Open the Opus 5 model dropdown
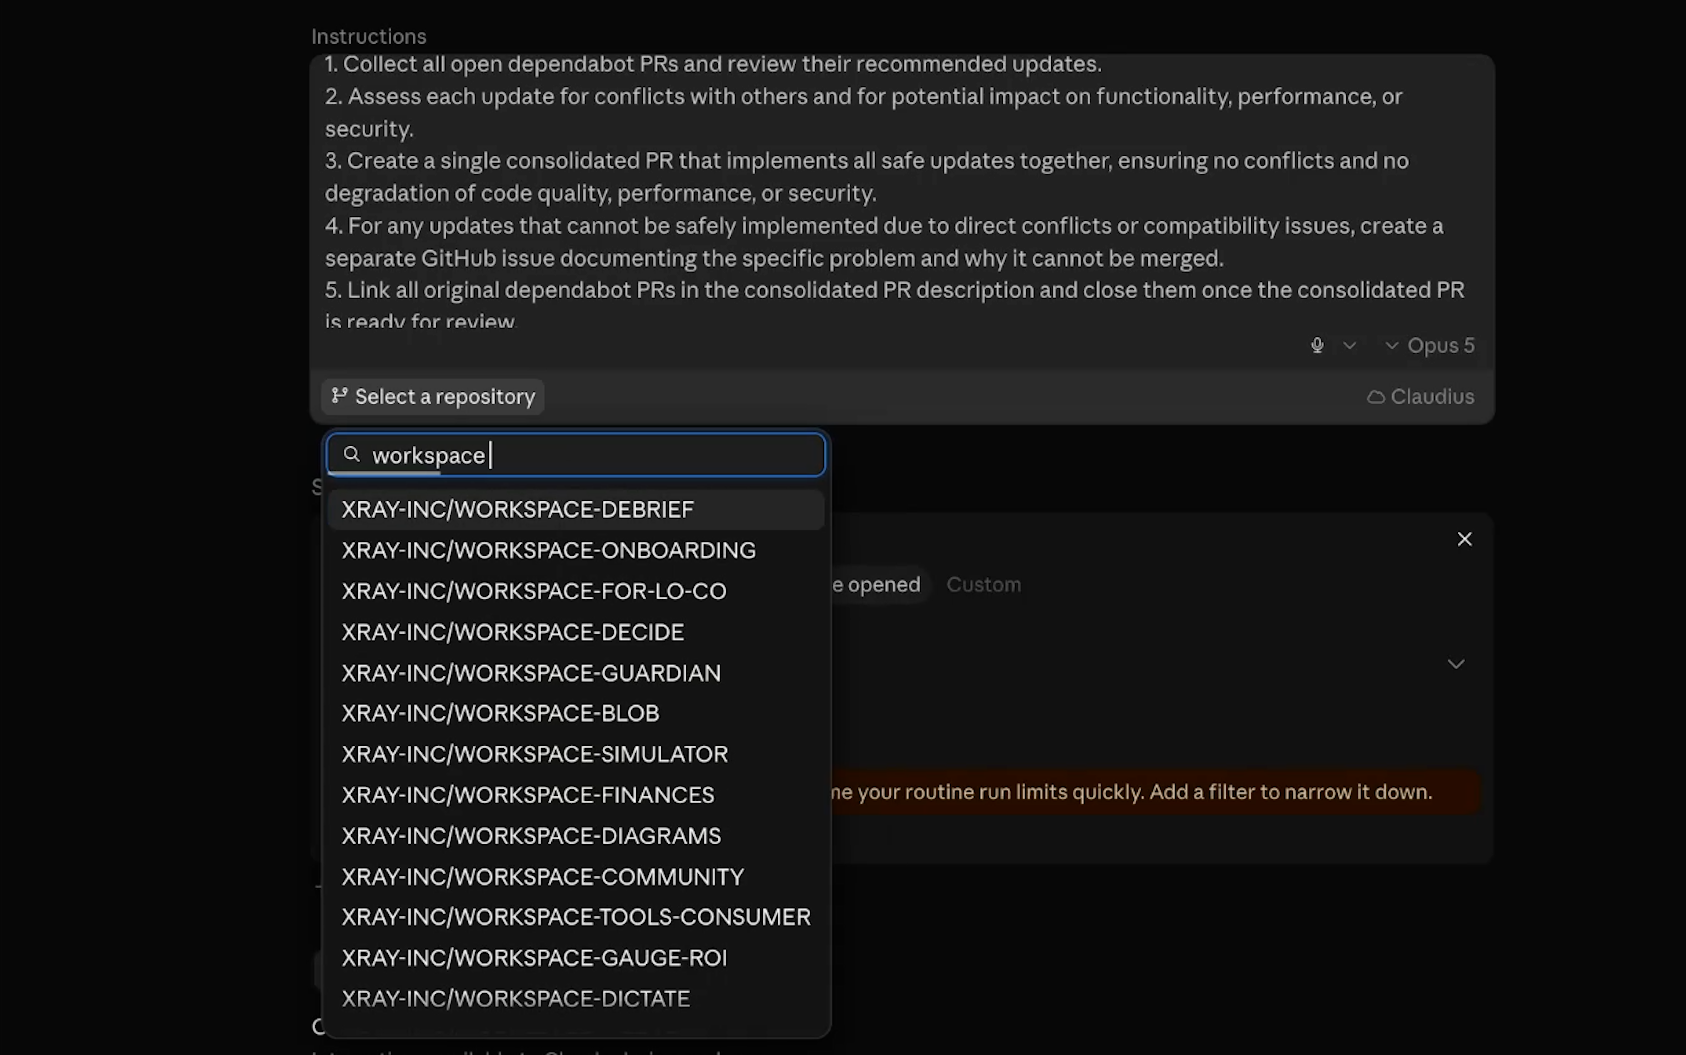Image resolution: width=1686 pixels, height=1055 pixels. click(1430, 345)
